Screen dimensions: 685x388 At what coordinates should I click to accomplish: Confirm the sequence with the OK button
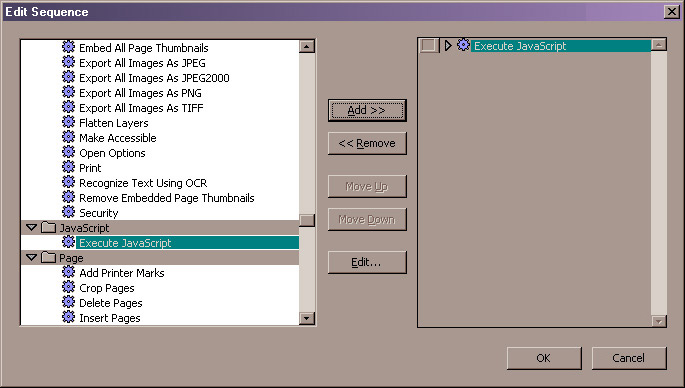[544, 358]
